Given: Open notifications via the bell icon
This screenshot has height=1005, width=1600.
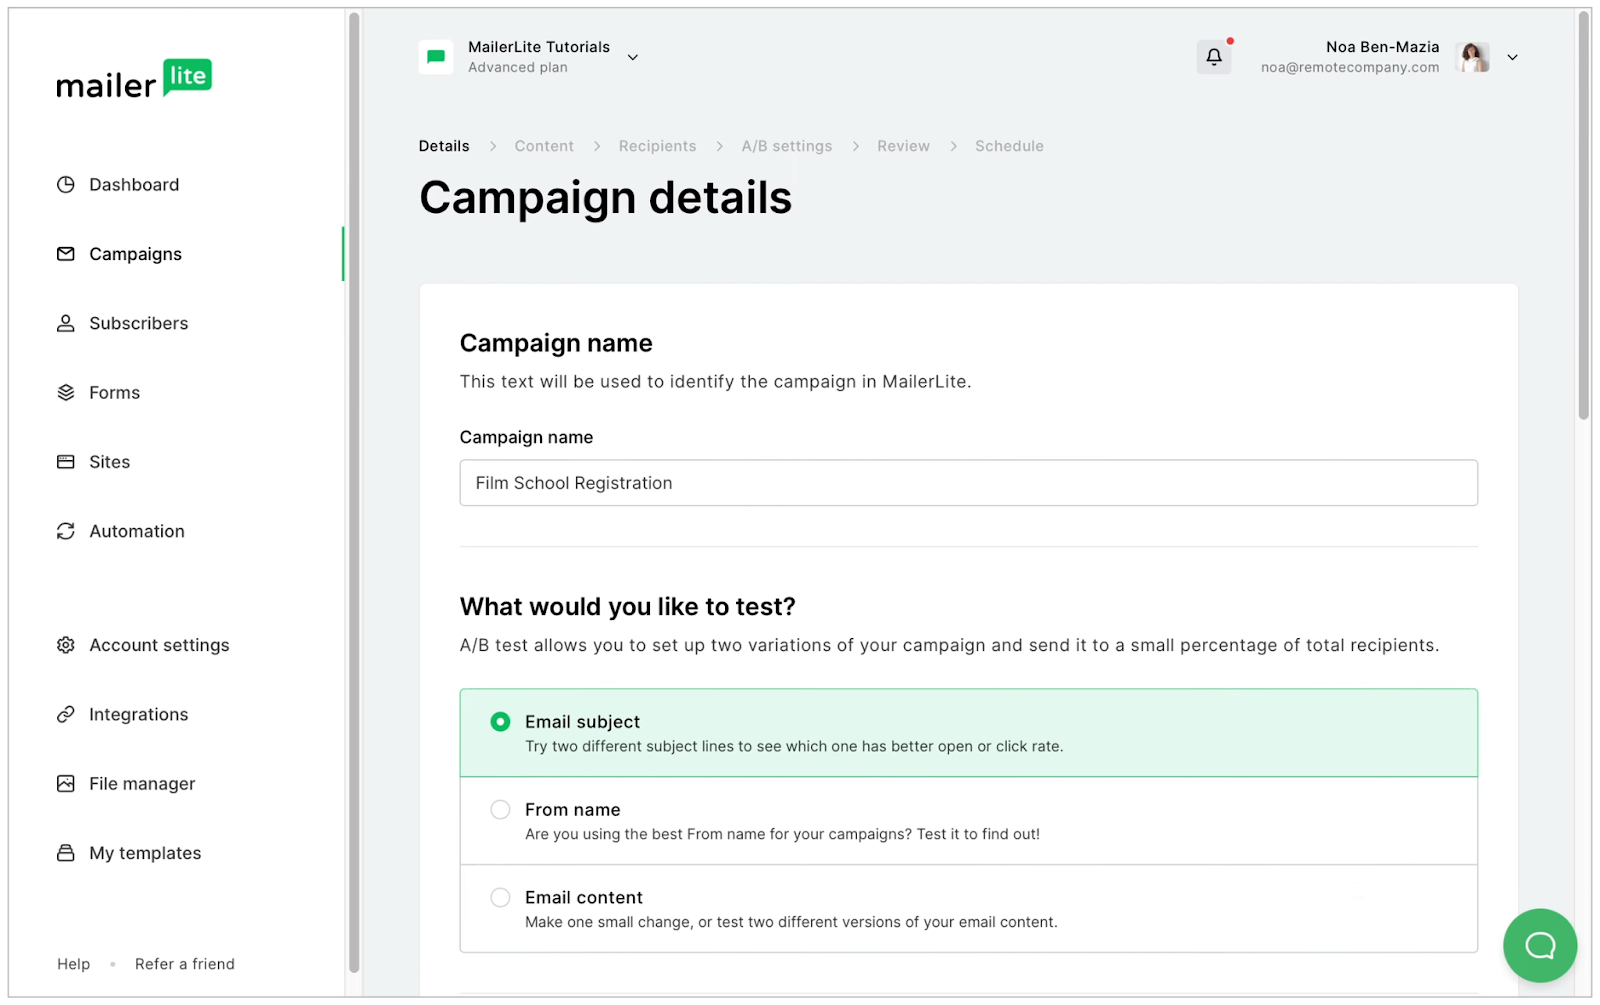Looking at the screenshot, I should [1213, 57].
